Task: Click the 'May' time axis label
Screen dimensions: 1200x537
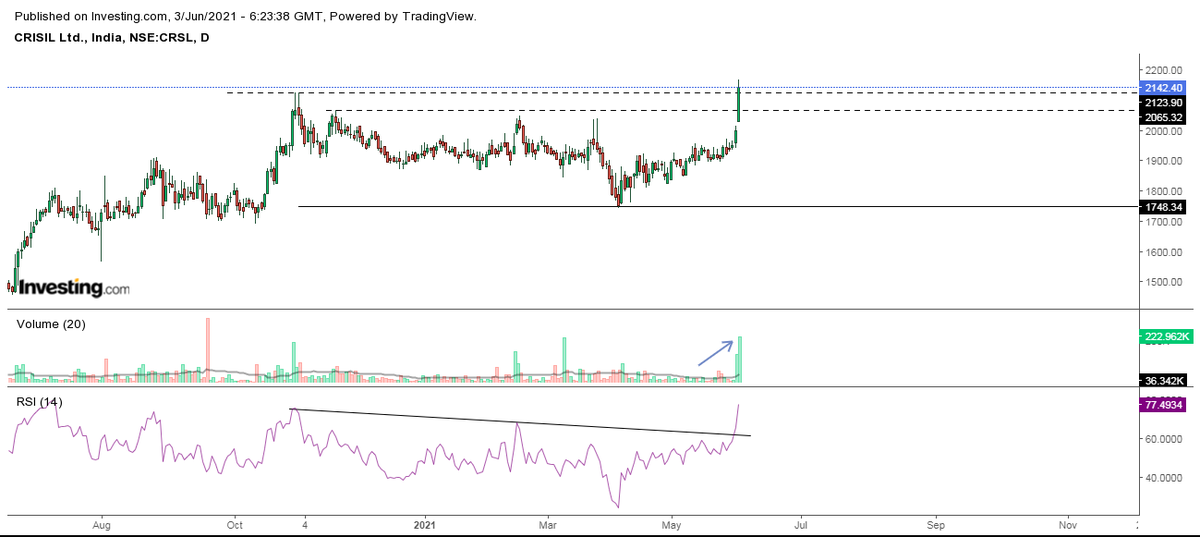Action: pos(673,523)
